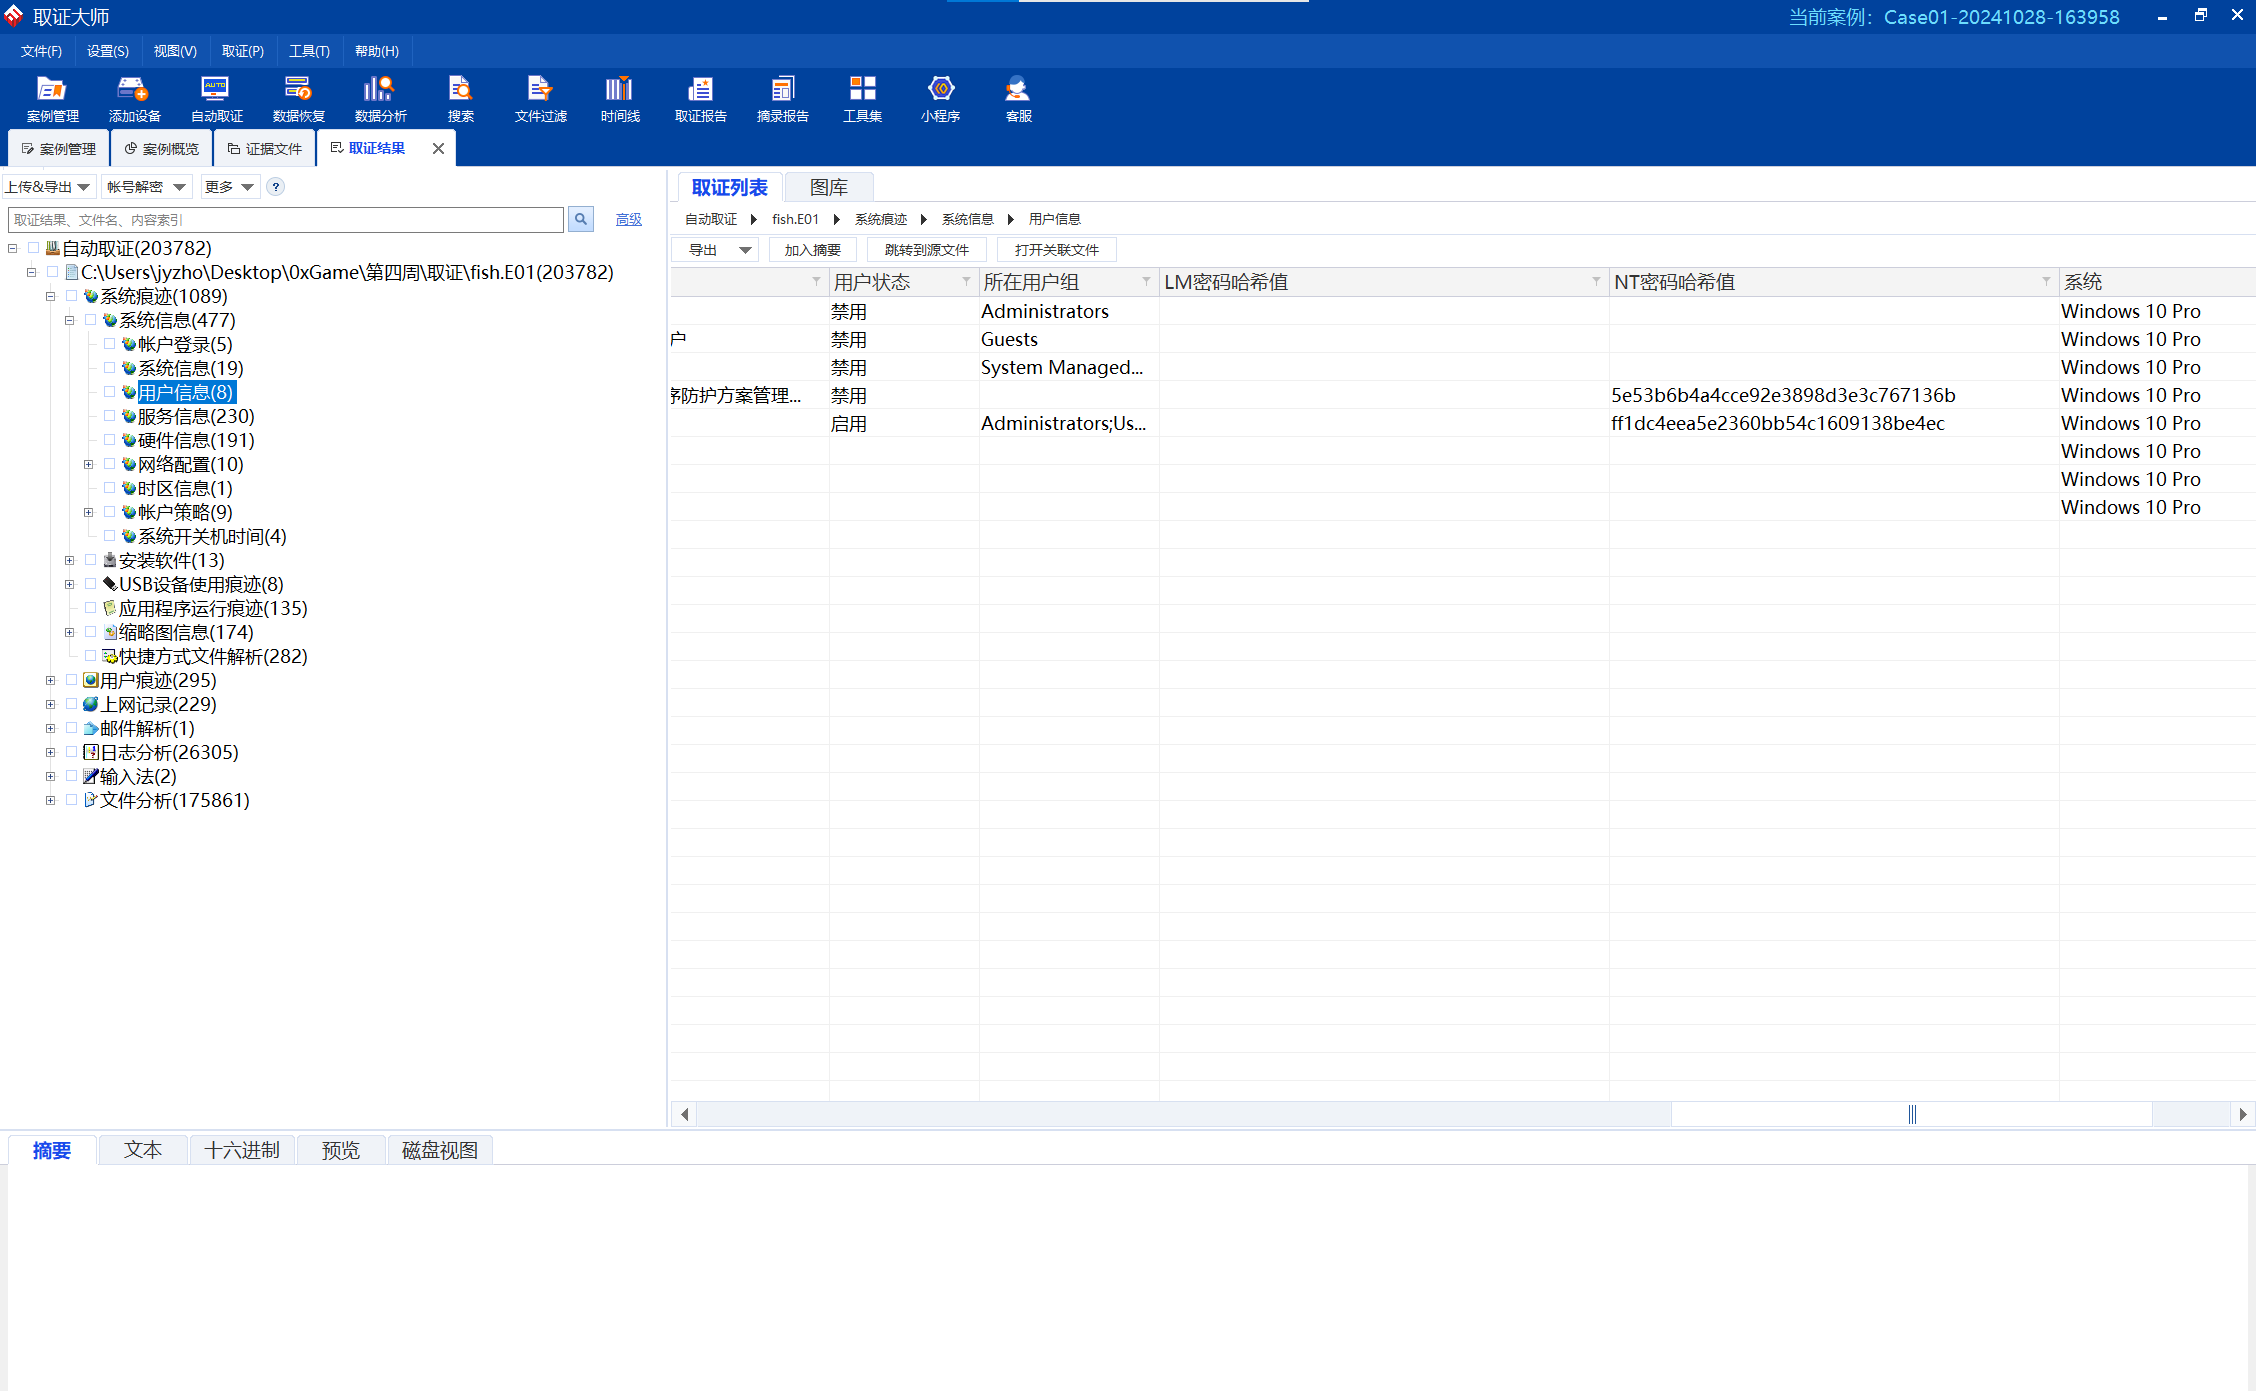Tick the checkbox for 自动取证(203782)
This screenshot has width=2256, height=1391.
pyautogui.click(x=33, y=247)
